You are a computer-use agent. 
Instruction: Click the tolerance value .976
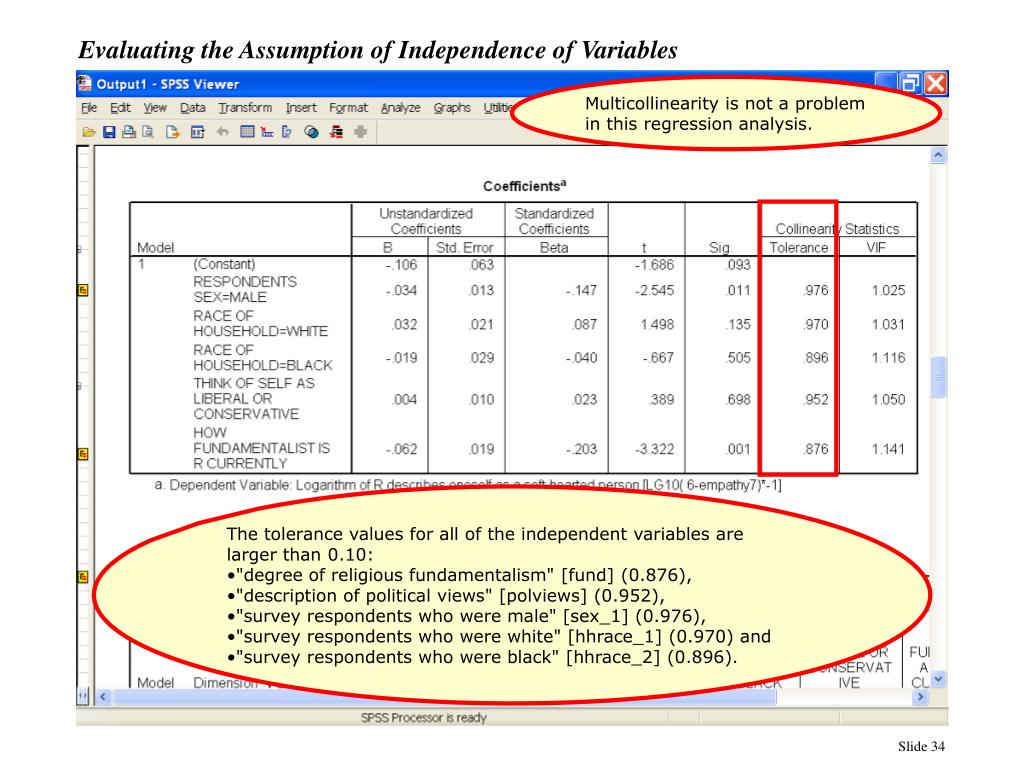click(816, 290)
